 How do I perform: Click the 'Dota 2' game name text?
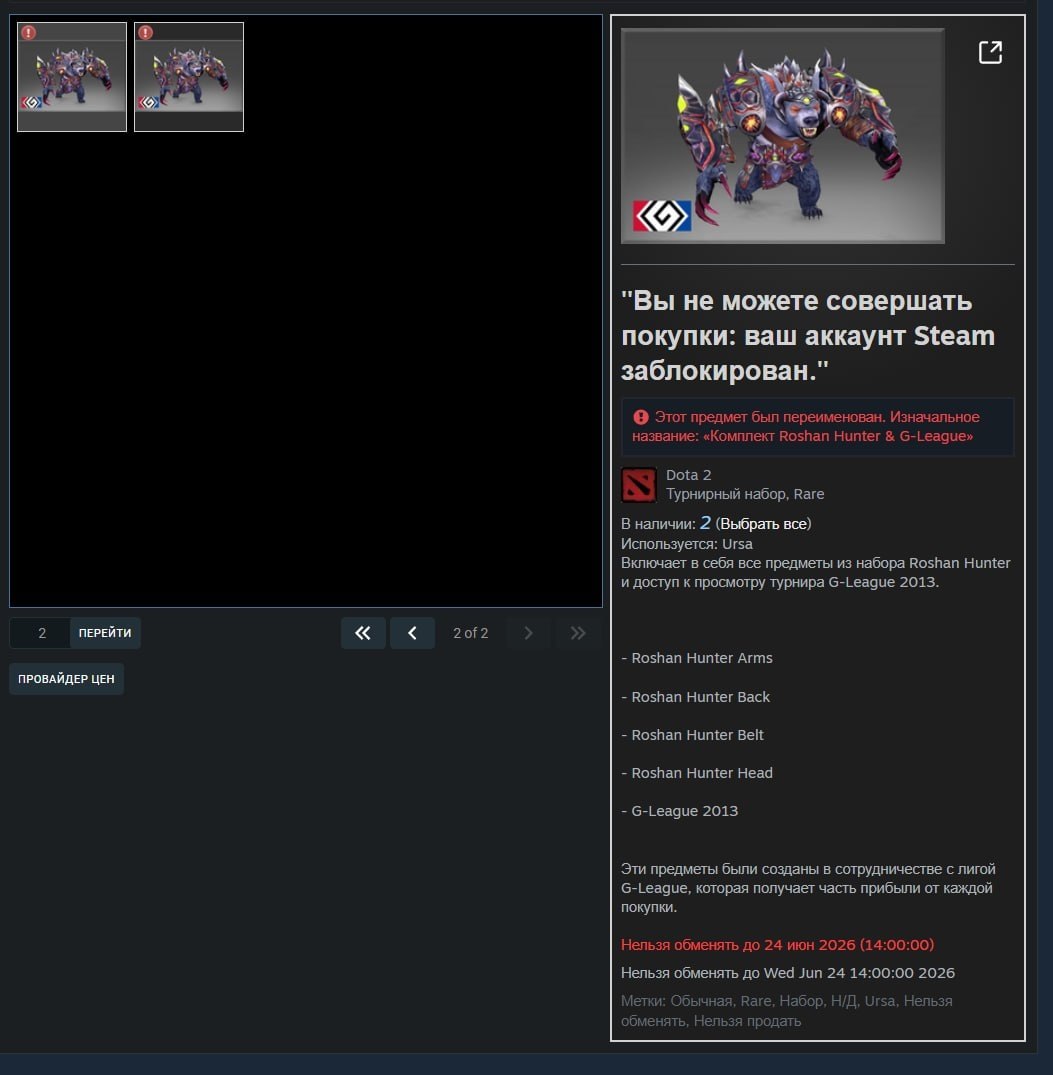point(688,475)
